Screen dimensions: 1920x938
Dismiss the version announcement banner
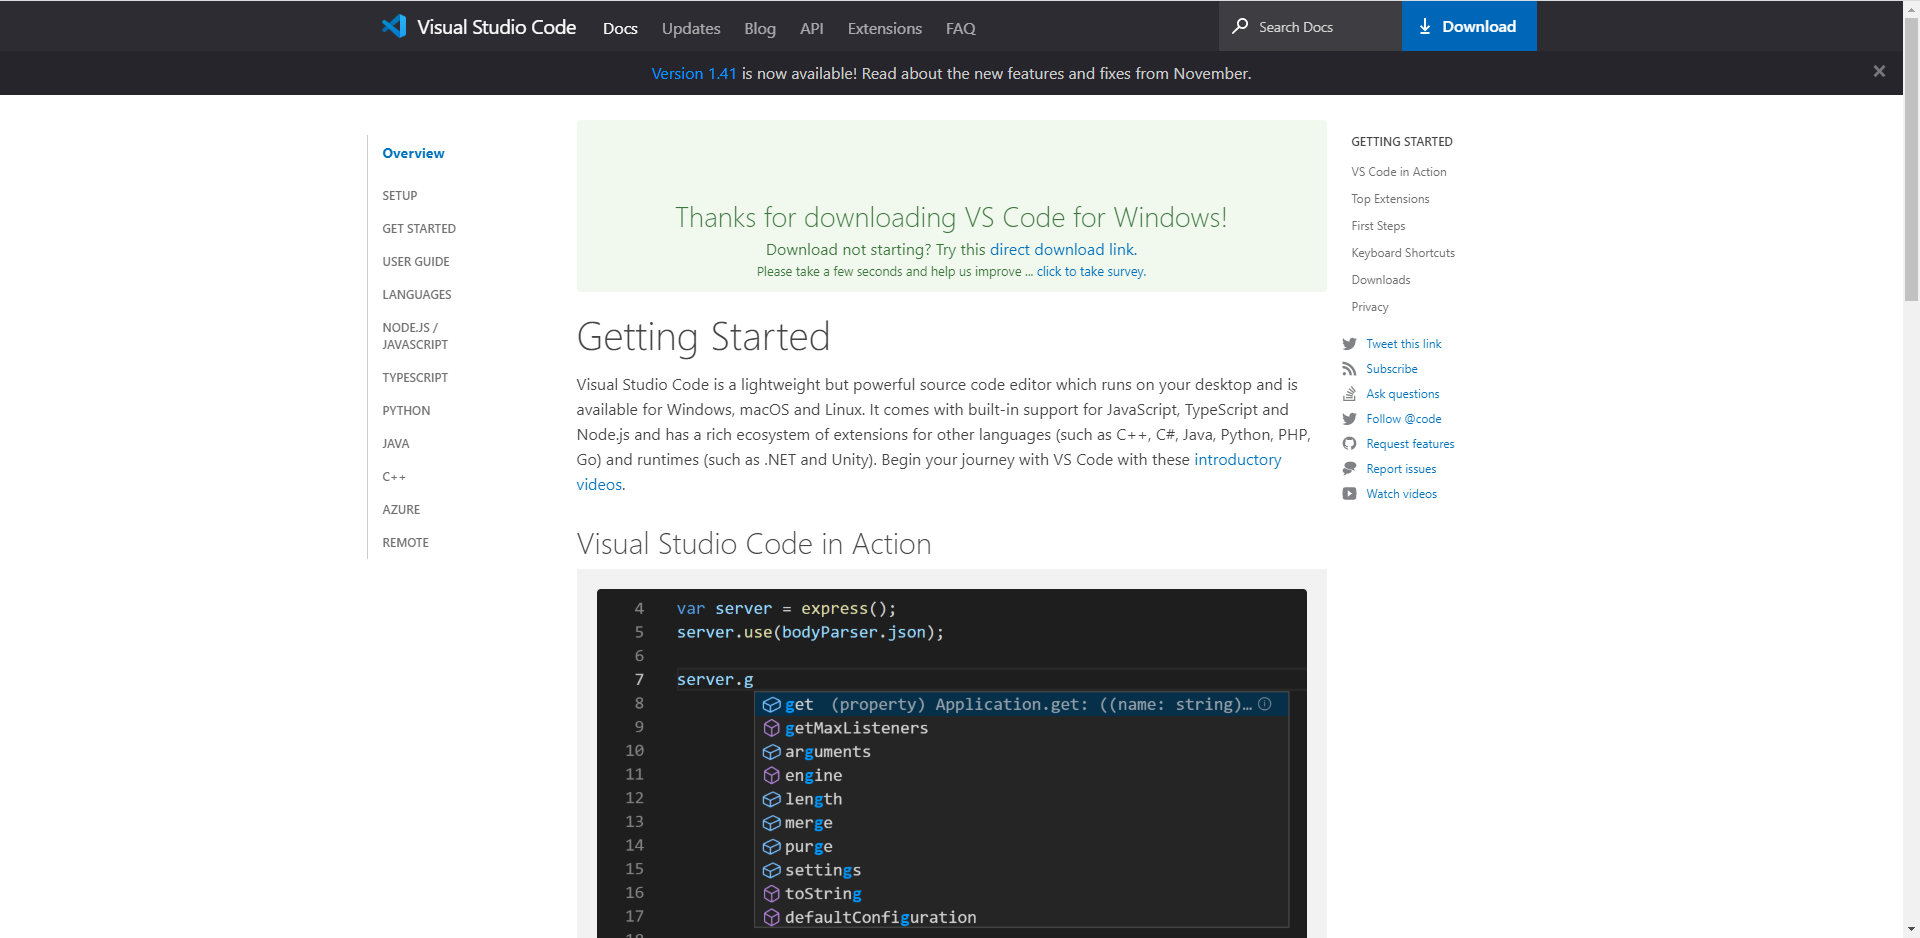1879,71
